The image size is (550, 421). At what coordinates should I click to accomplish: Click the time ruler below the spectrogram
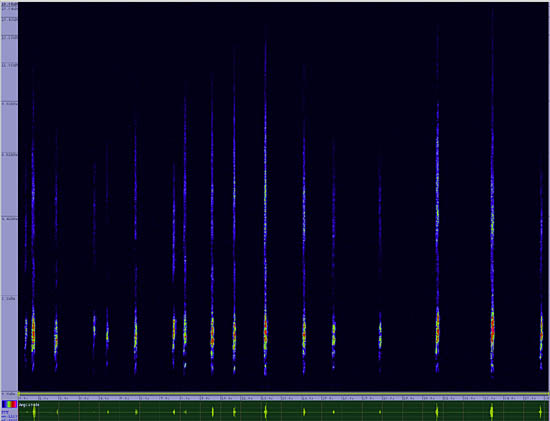tap(284, 399)
